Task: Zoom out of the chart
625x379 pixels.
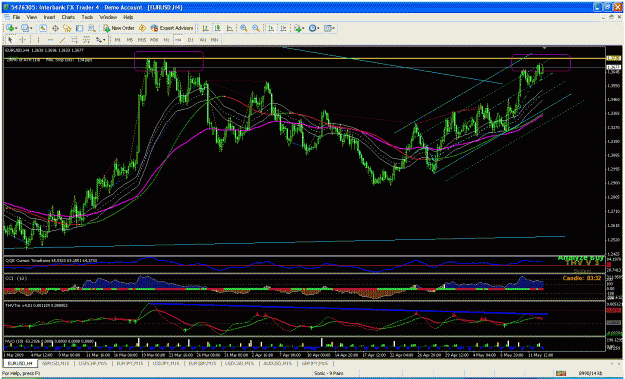Action: click(256, 28)
